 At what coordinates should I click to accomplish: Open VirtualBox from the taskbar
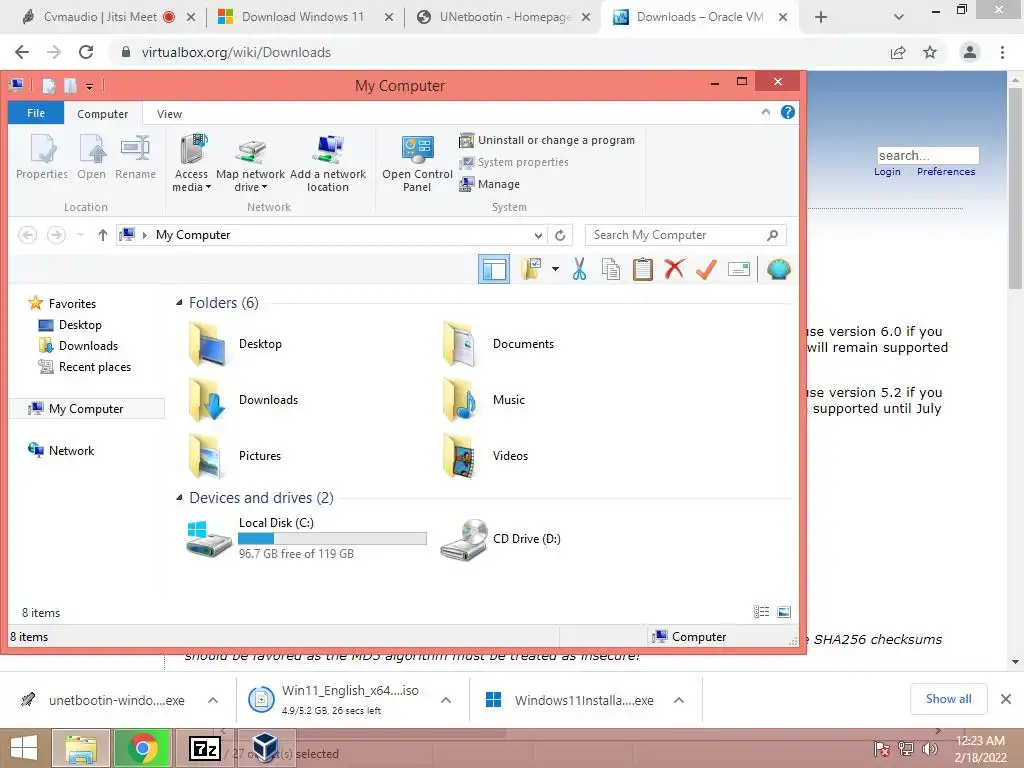(266, 748)
